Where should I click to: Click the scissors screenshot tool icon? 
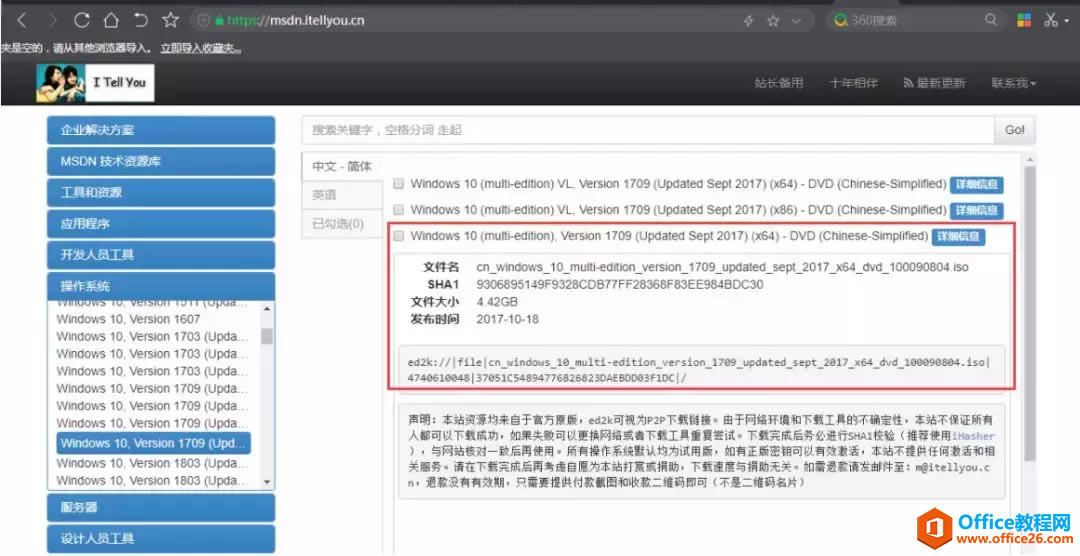(1050, 21)
